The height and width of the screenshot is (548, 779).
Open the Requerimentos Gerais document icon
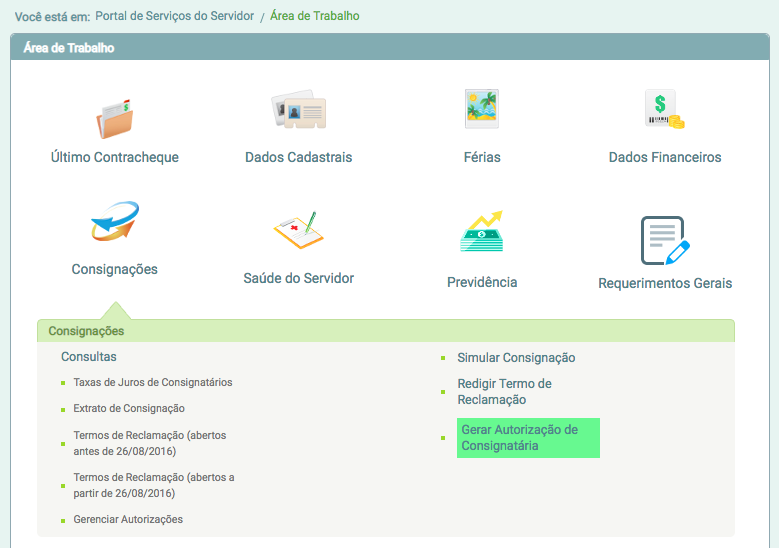[x=665, y=240]
